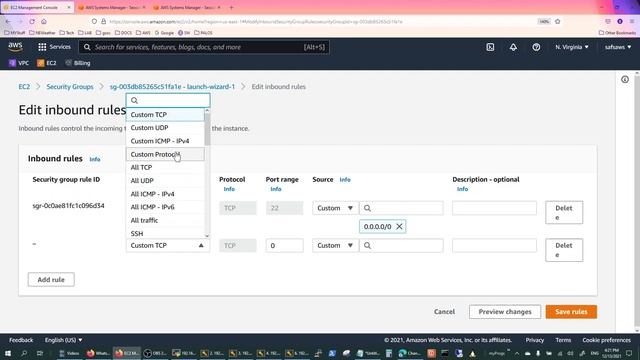Cancel editing inbound rules
Screen dimensions: 640x360
444,311
